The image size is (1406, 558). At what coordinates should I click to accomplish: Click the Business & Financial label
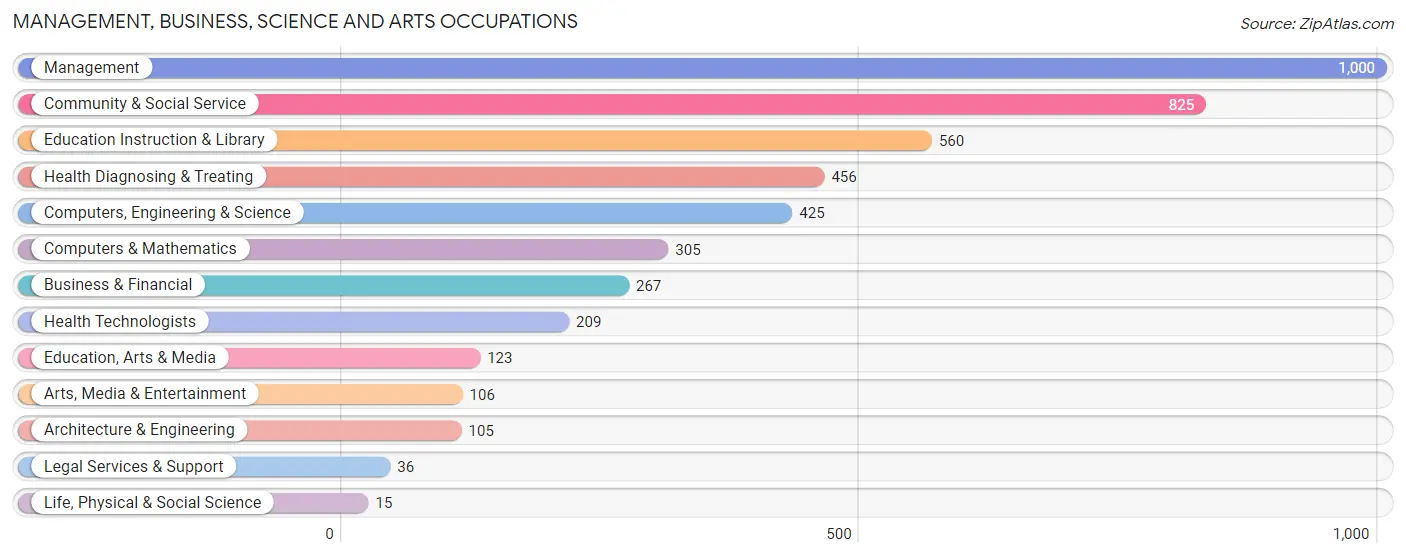click(118, 285)
